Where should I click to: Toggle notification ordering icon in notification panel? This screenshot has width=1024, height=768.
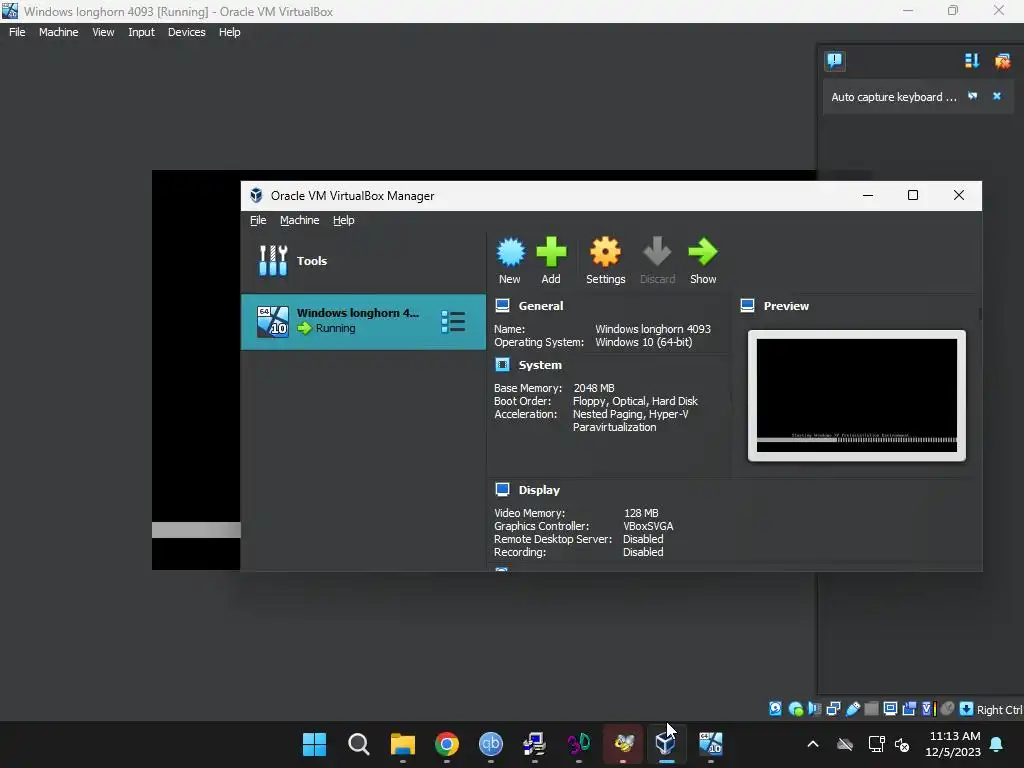point(972,61)
